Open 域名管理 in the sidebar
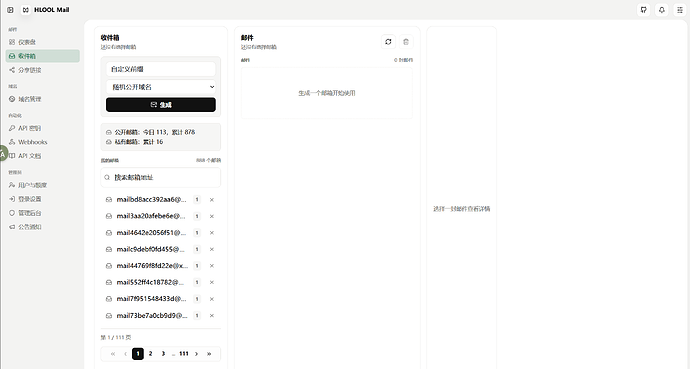690x369 pixels. click(43, 99)
